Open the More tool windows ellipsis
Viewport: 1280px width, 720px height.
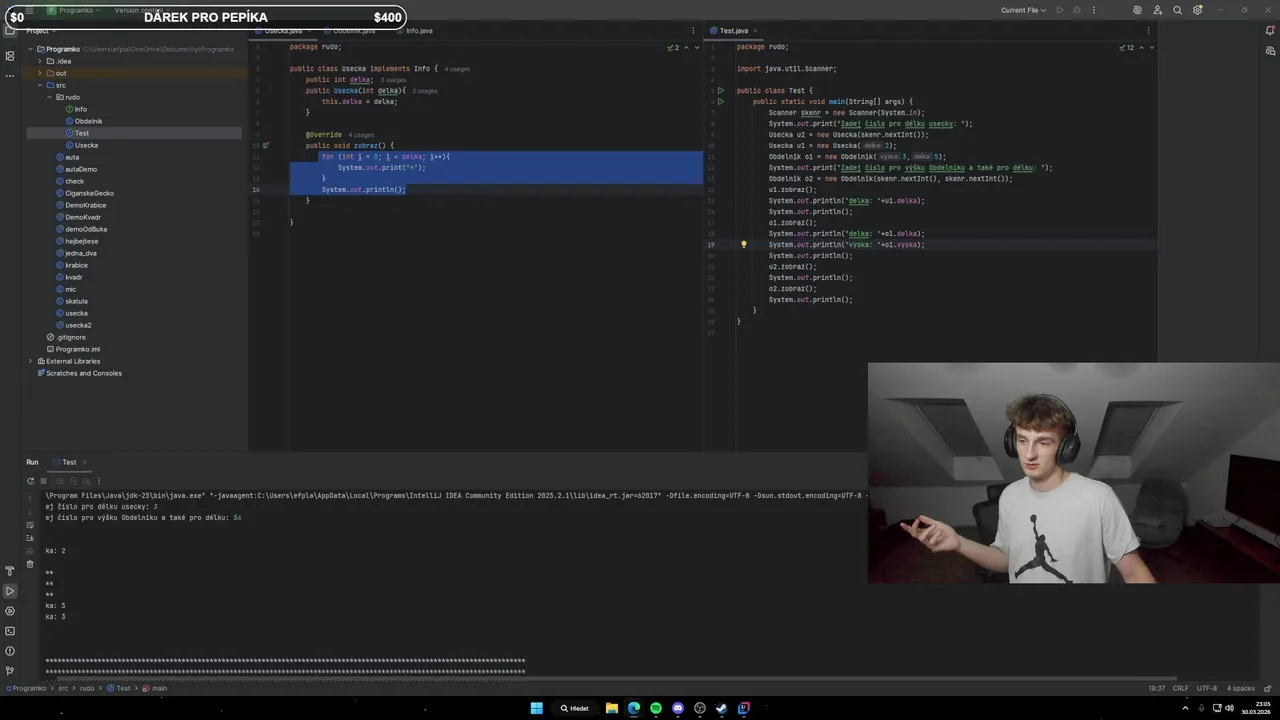click(10, 75)
